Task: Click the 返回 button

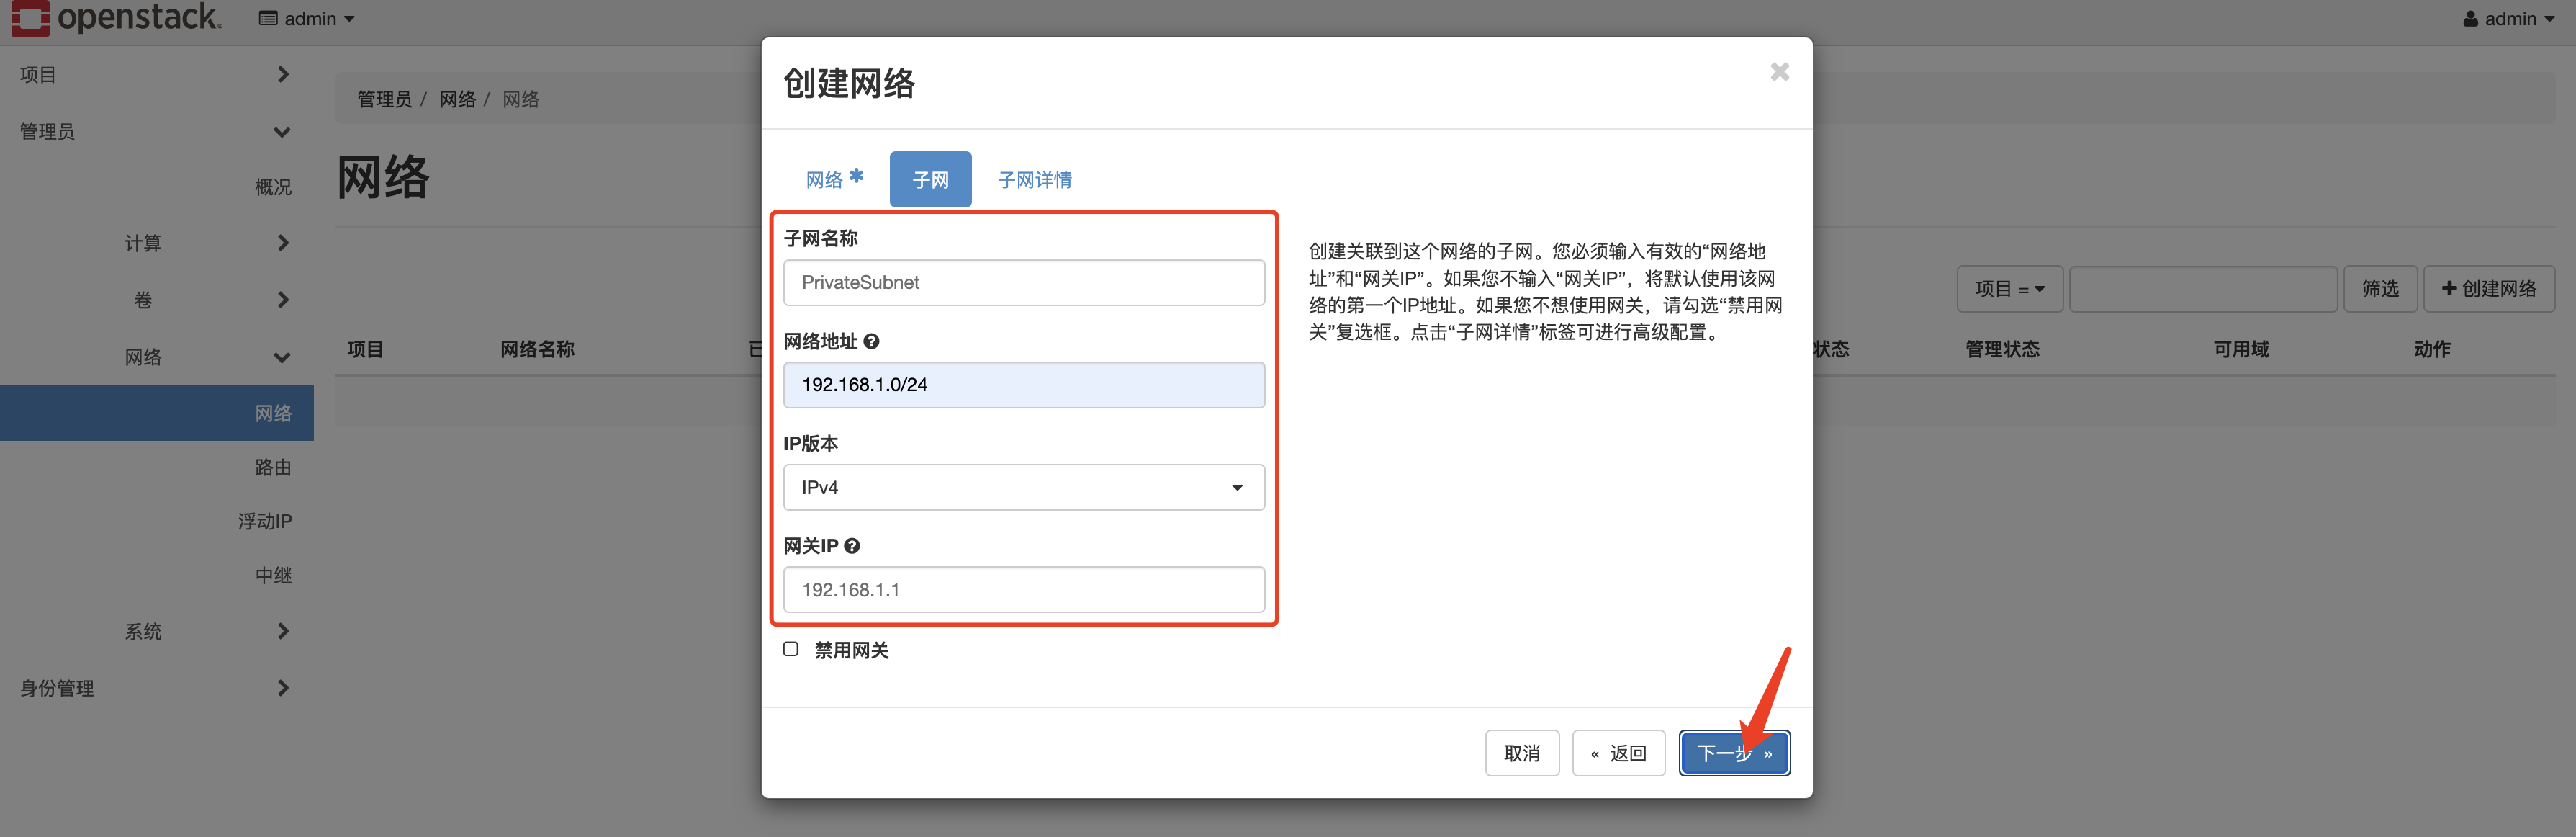Action: (x=1618, y=753)
